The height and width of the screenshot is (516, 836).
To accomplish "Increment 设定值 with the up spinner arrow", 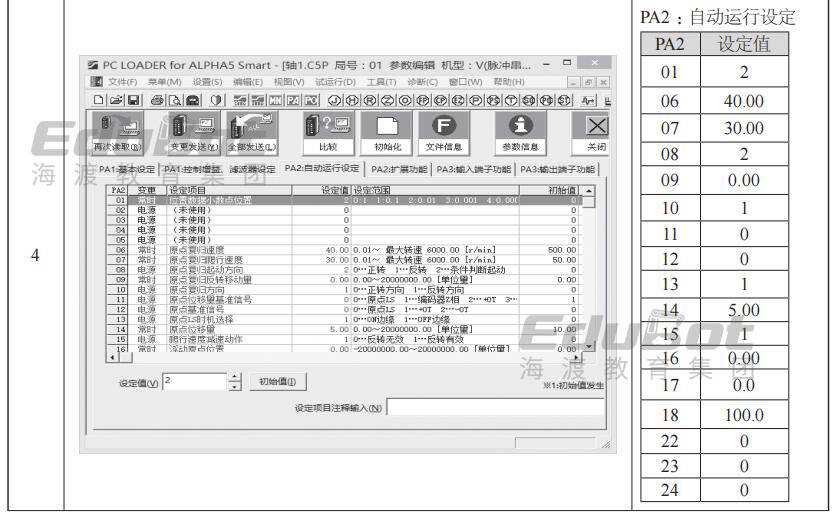I will [x=235, y=377].
